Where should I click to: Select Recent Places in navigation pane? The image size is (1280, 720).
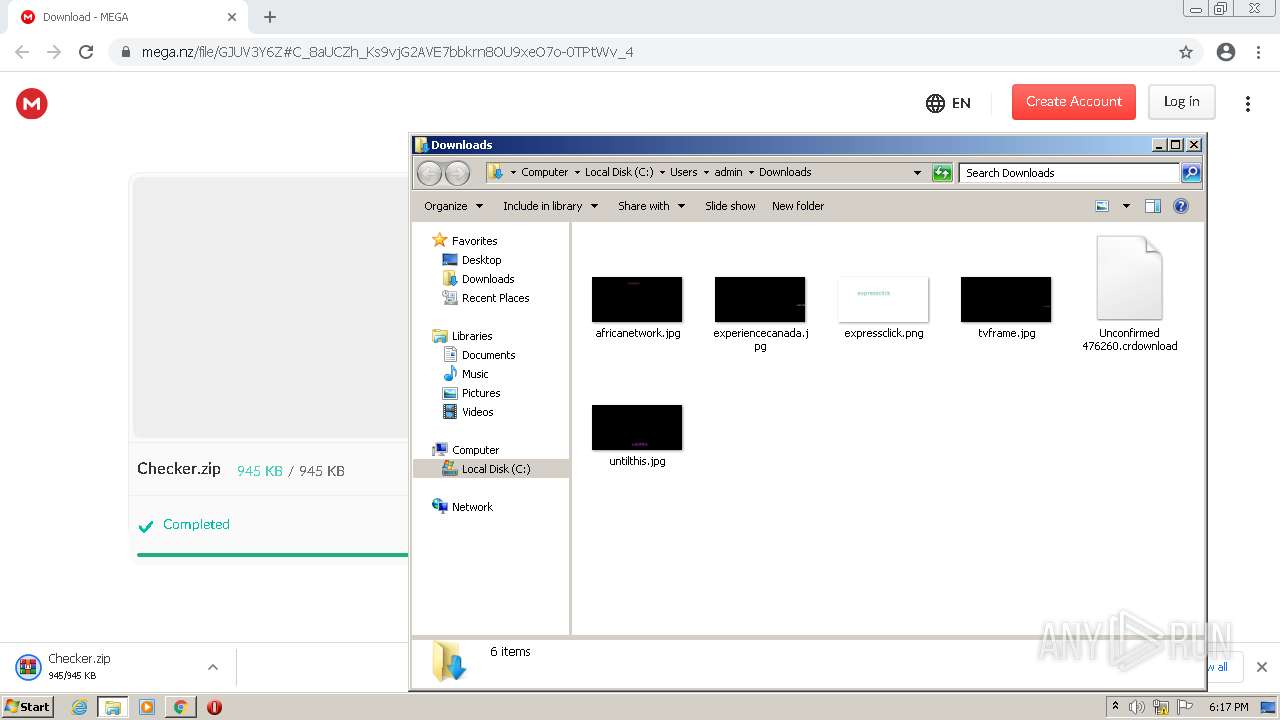coord(486,298)
